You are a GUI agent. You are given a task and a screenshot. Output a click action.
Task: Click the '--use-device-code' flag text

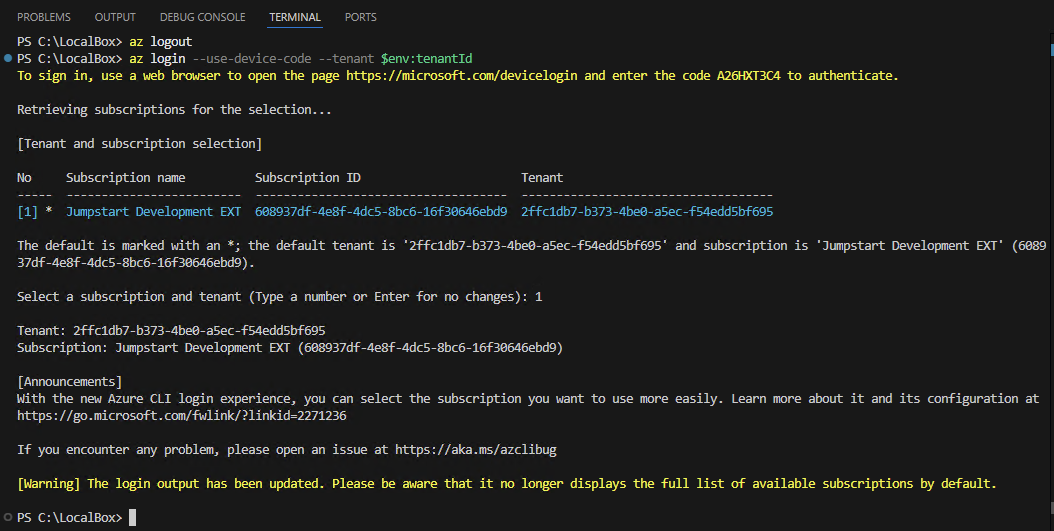click(x=252, y=58)
